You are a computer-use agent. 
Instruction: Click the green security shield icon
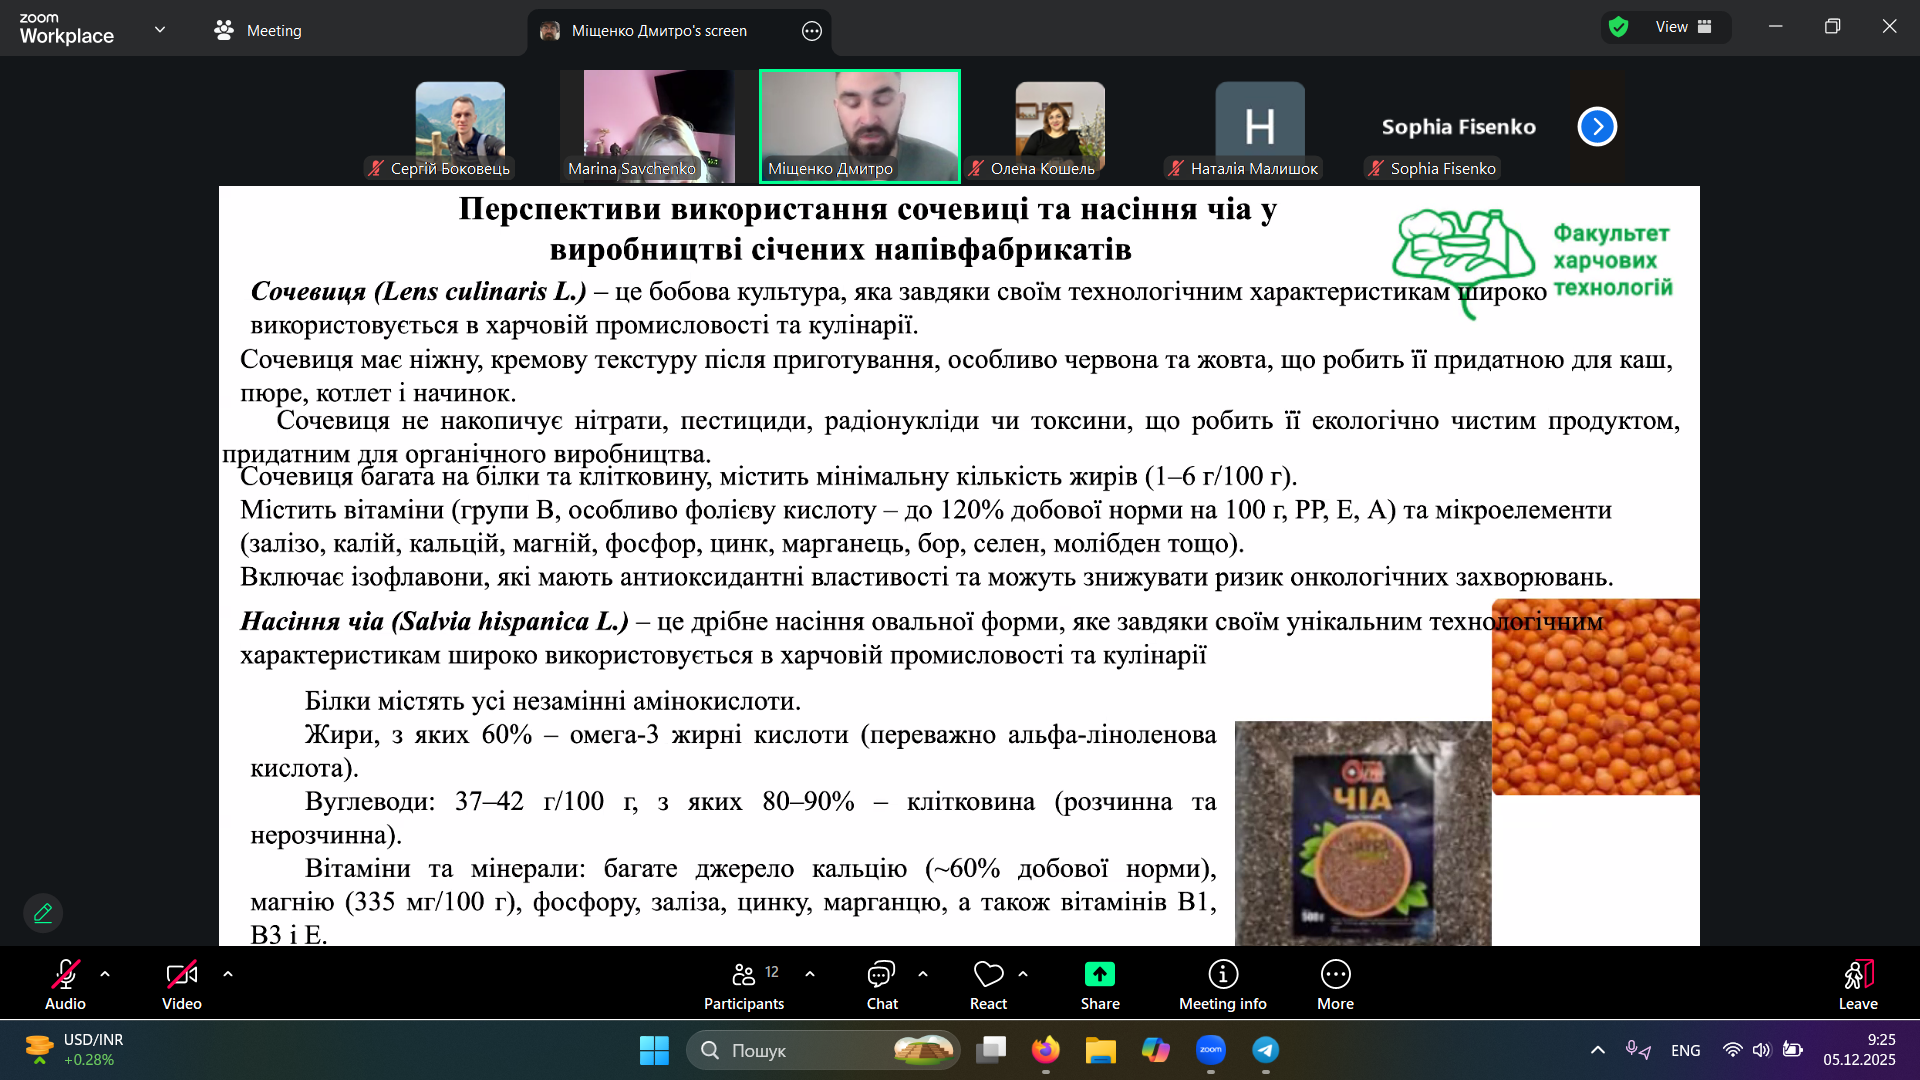click(1619, 27)
